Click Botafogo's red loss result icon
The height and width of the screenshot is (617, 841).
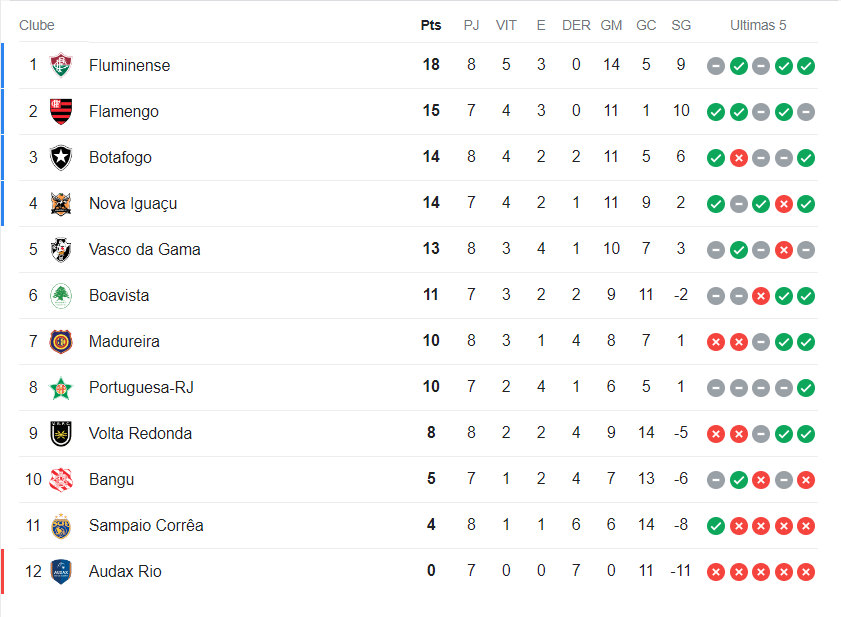pos(739,158)
